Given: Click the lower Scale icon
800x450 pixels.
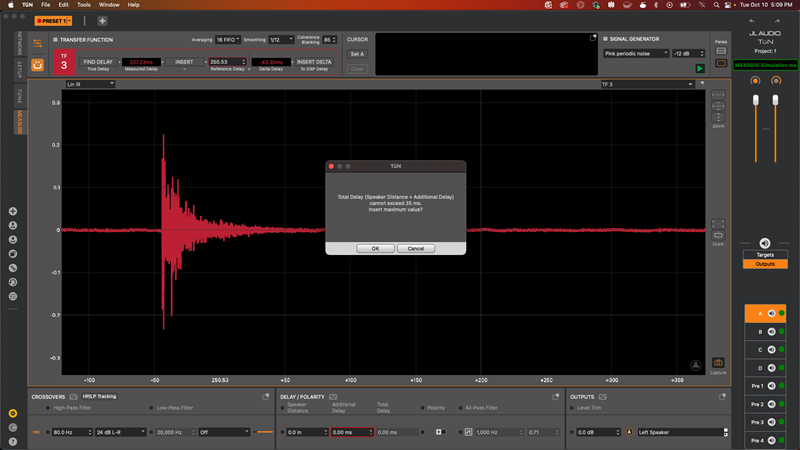Looking at the screenshot, I should 718,235.
